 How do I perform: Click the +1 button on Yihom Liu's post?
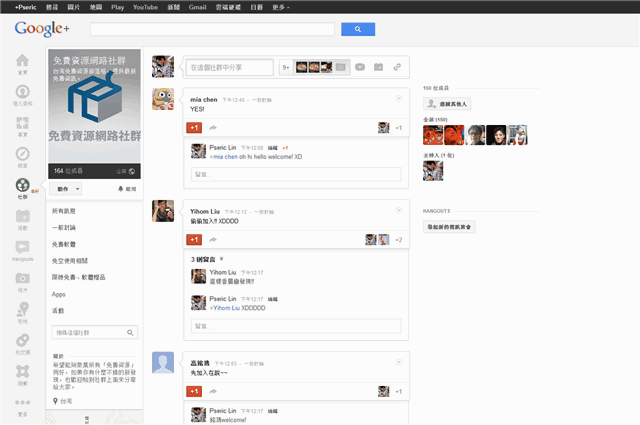pyautogui.click(x=194, y=240)
